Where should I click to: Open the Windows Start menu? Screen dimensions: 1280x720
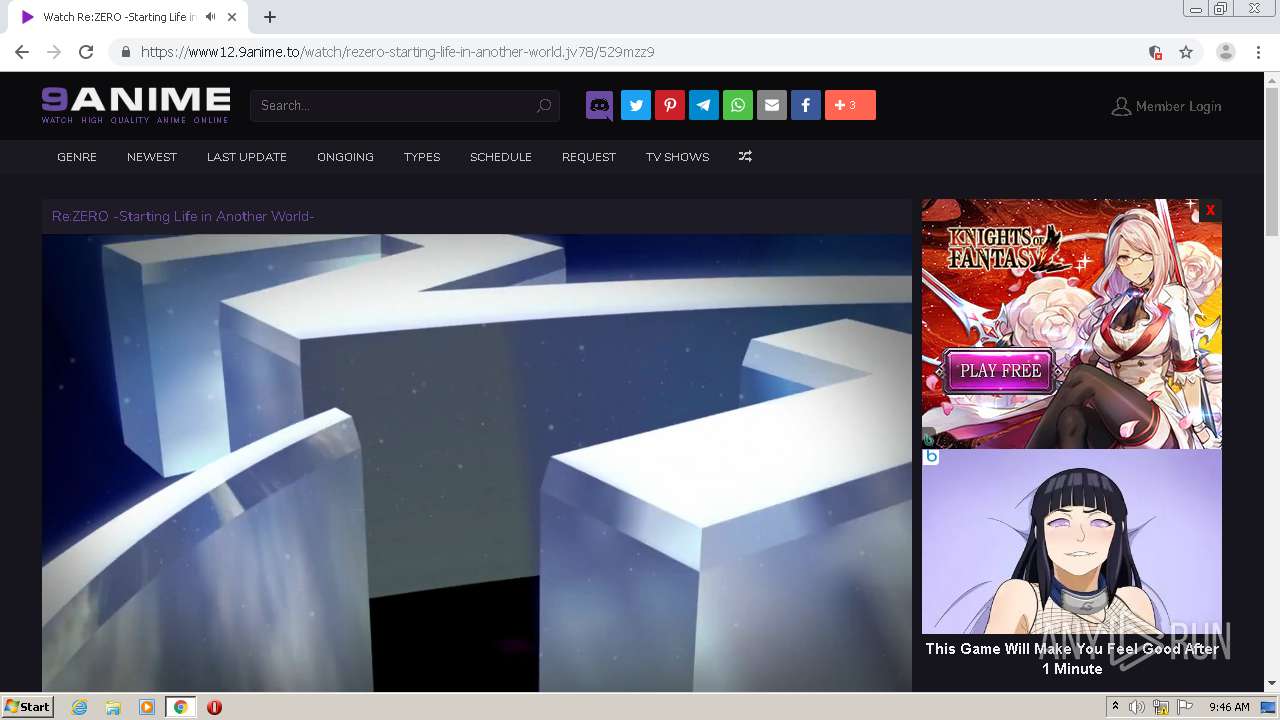coord(27,707)
